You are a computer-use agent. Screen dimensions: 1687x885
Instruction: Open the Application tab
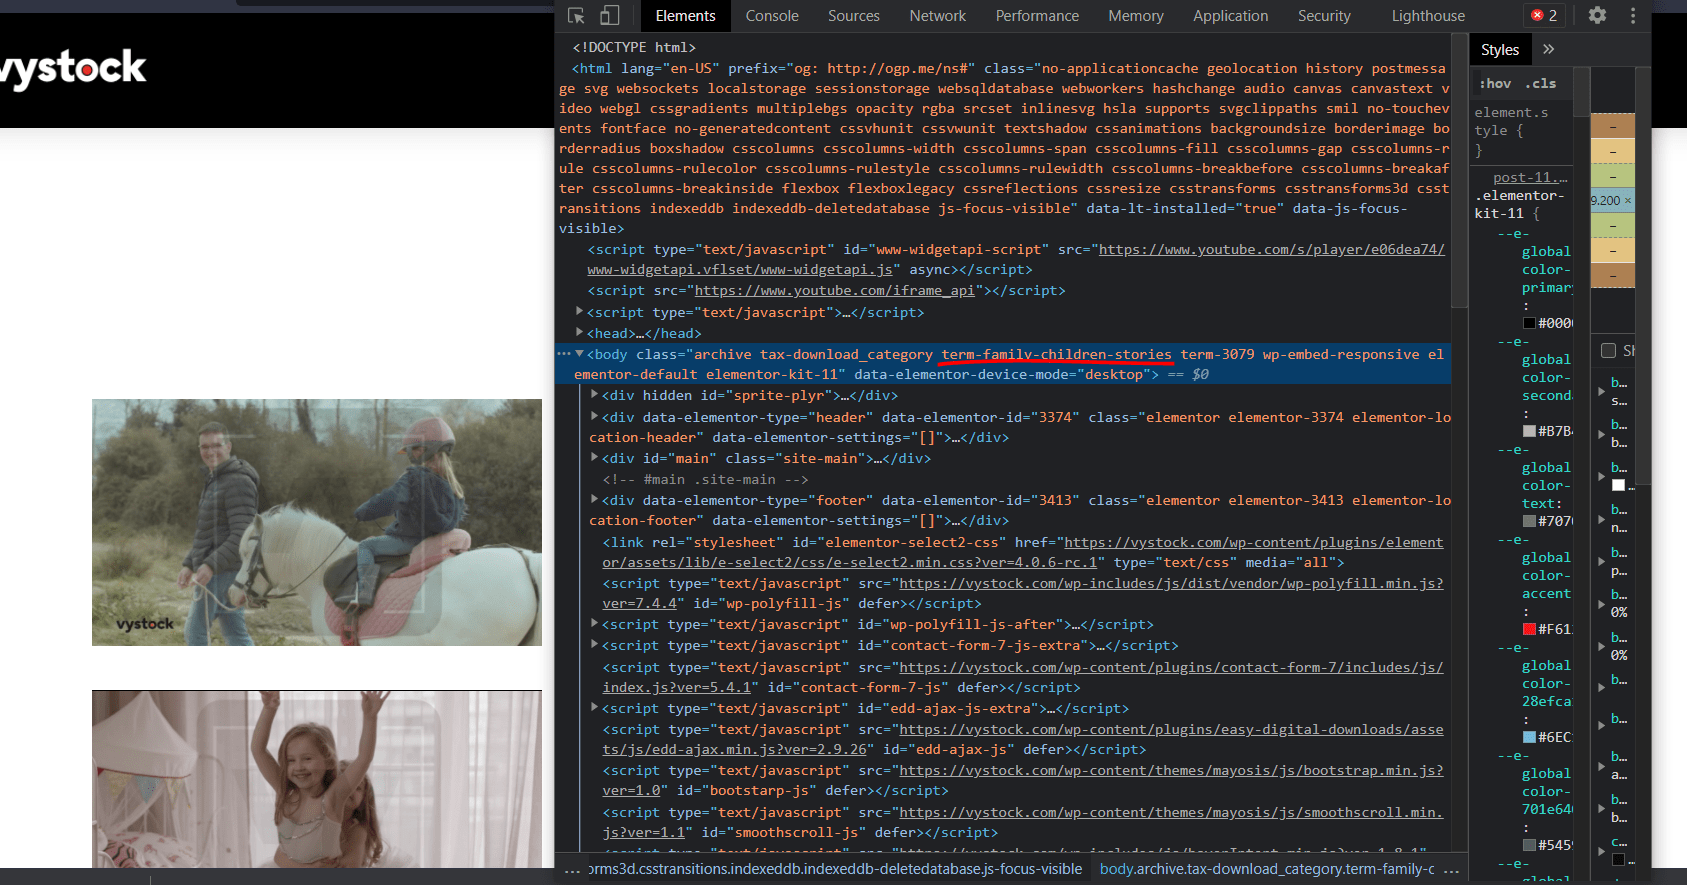[1230, 16]
